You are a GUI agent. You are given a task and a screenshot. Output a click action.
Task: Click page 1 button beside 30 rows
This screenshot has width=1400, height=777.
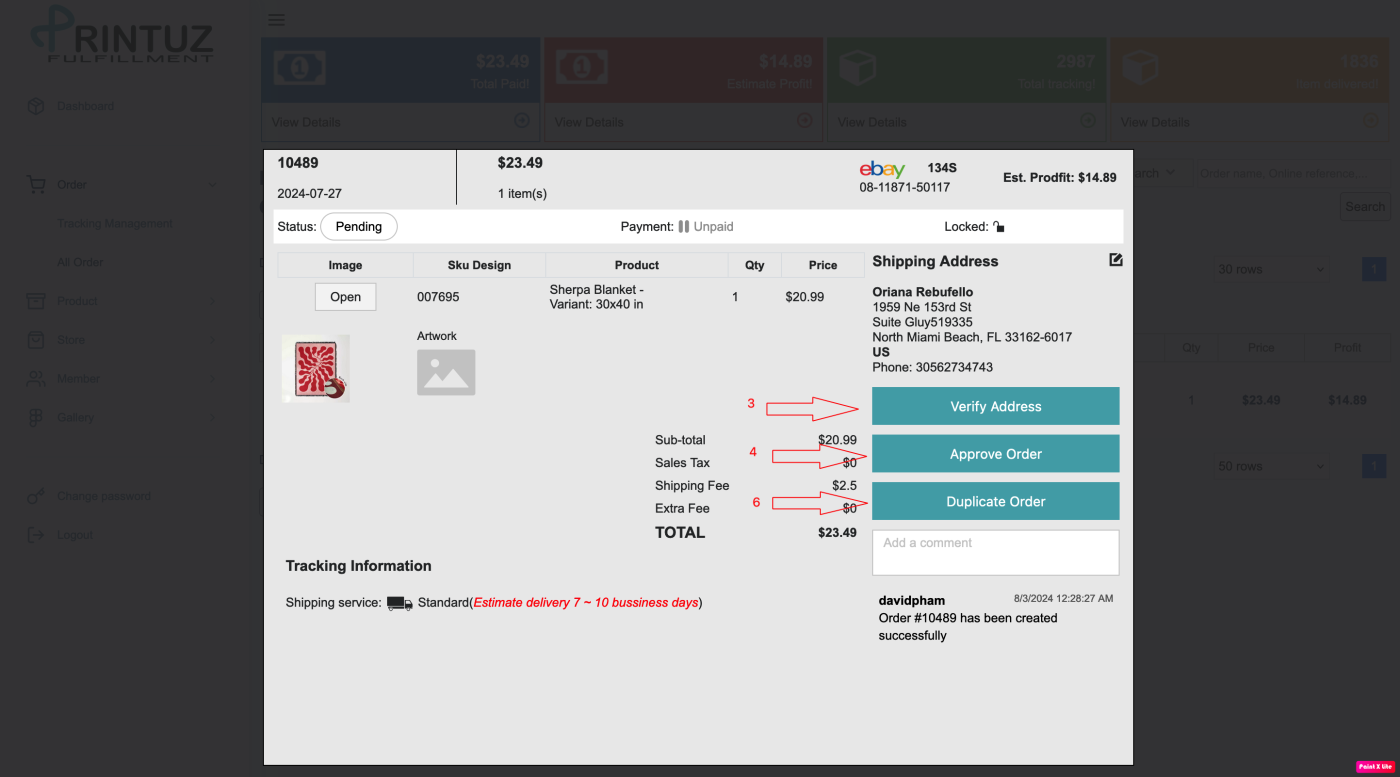coord(1375,269)
